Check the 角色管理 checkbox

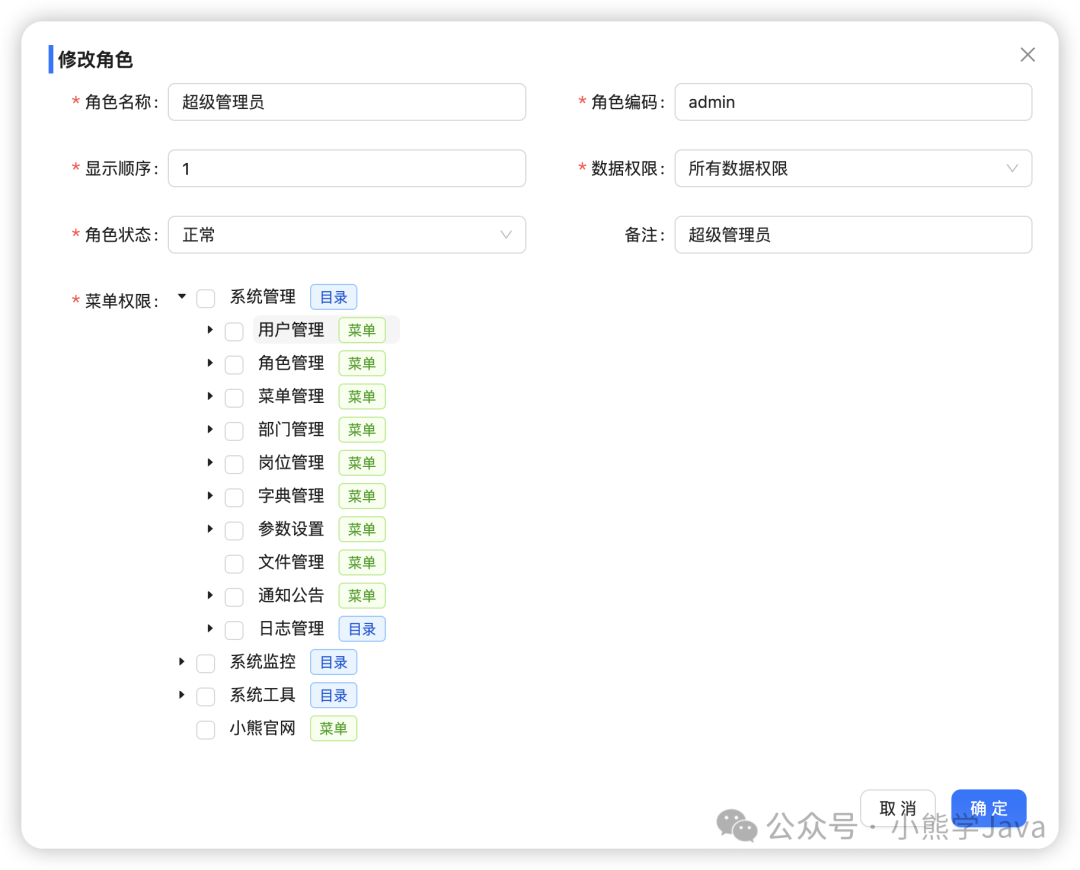(234, 364)
